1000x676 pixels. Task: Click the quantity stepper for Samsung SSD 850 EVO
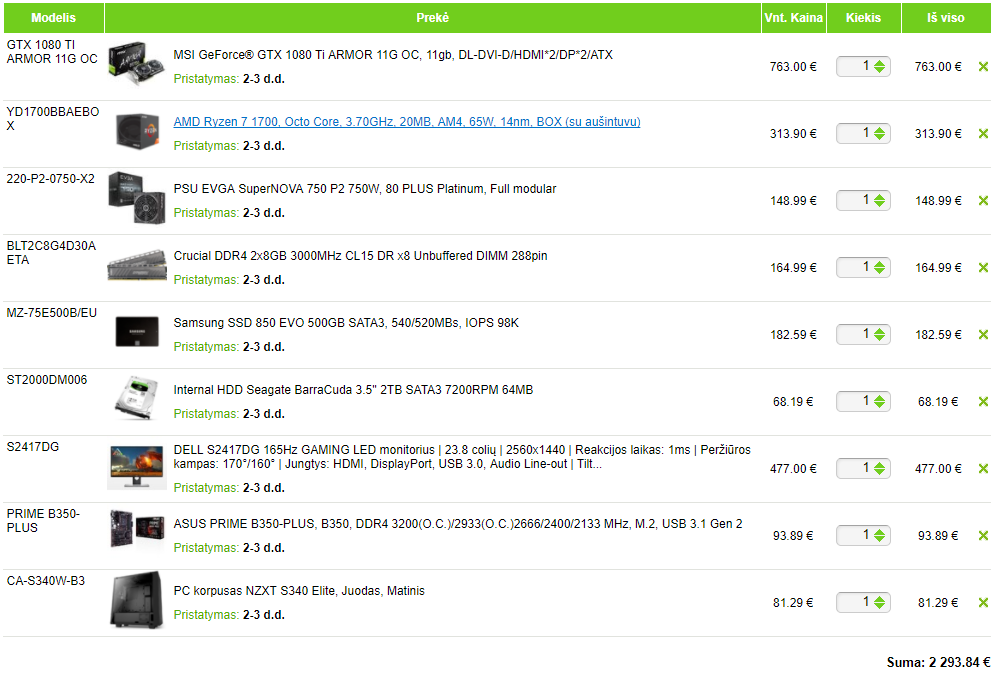coord(879,334)
